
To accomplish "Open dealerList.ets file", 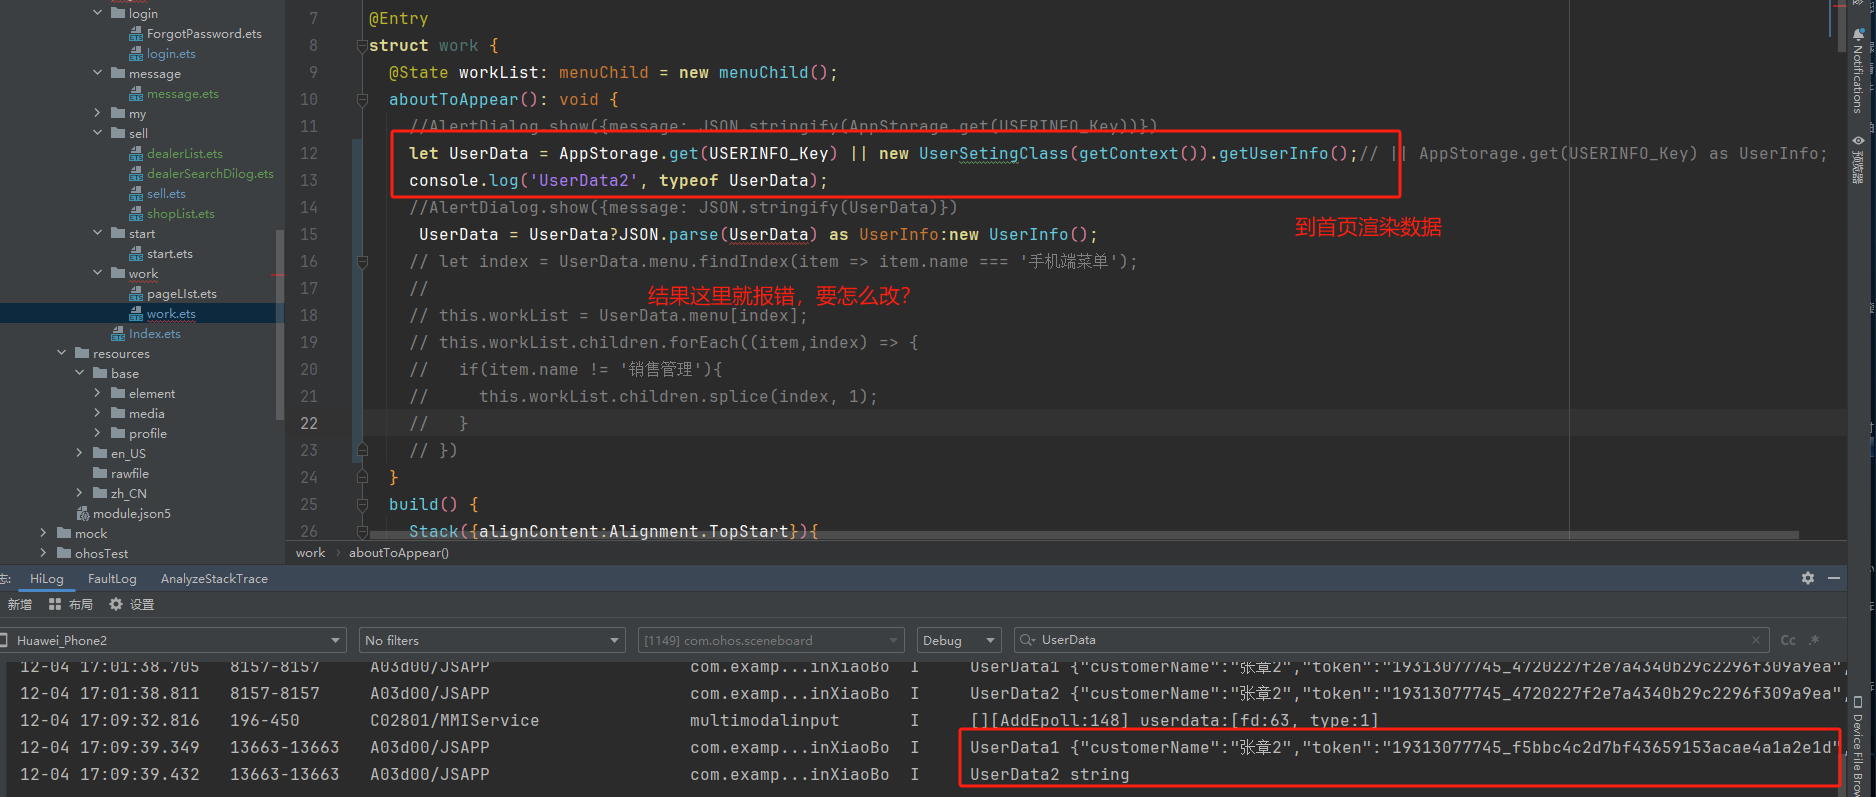I will pyautogui.click(x=184, y=154).
